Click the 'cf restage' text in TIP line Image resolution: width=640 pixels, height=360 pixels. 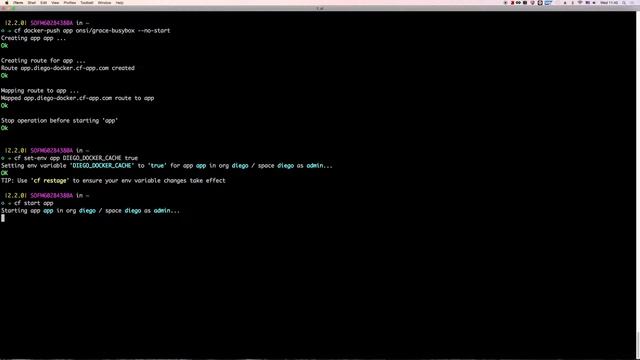point(50,180)
